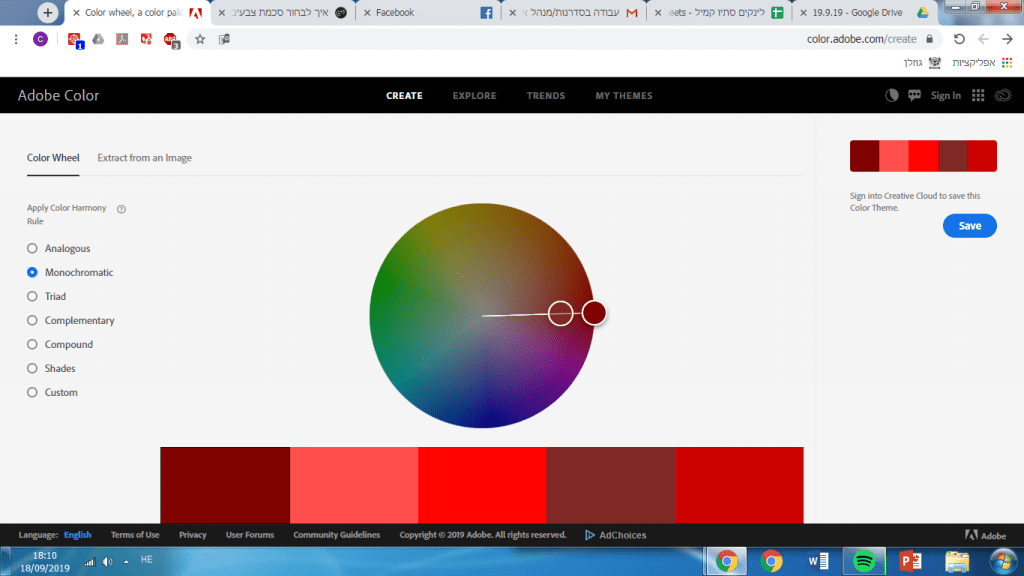
Task: Click the theme preview strip above Save
Action: click(x=923, y=156)
